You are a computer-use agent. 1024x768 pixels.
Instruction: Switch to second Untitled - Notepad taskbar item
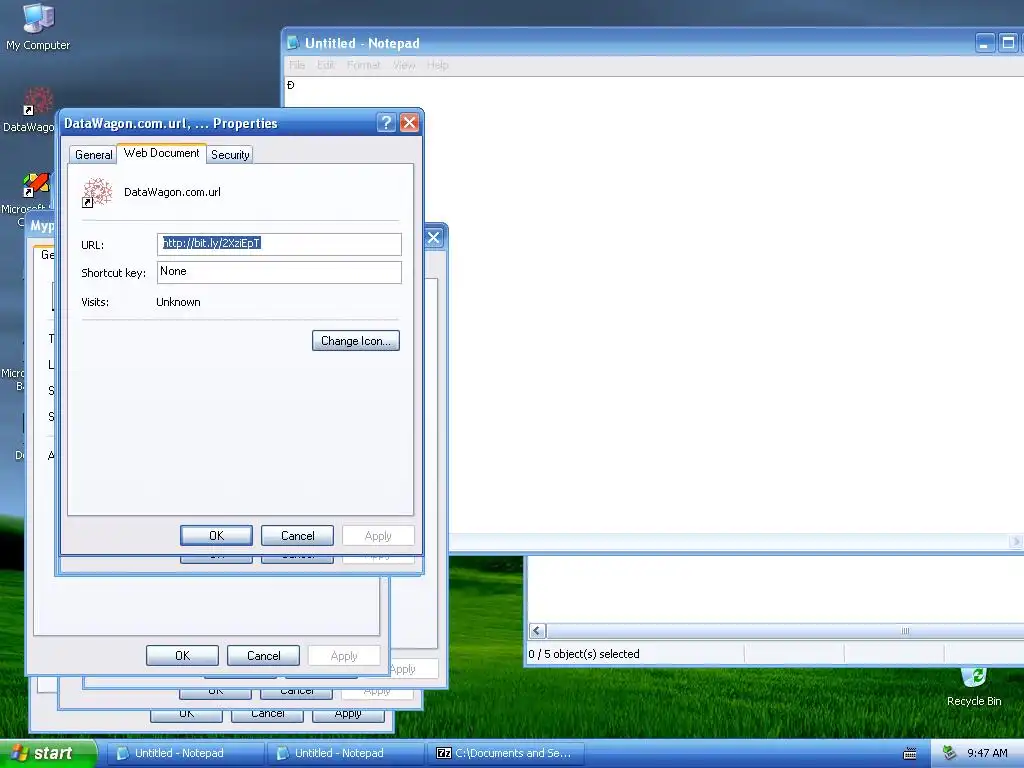(345, 753)
